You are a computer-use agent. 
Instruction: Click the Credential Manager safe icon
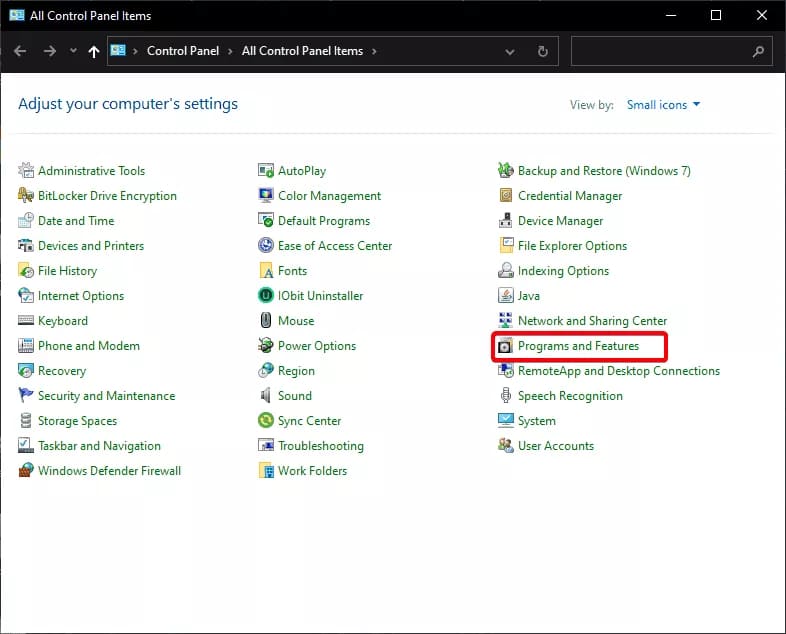[506, 195]
